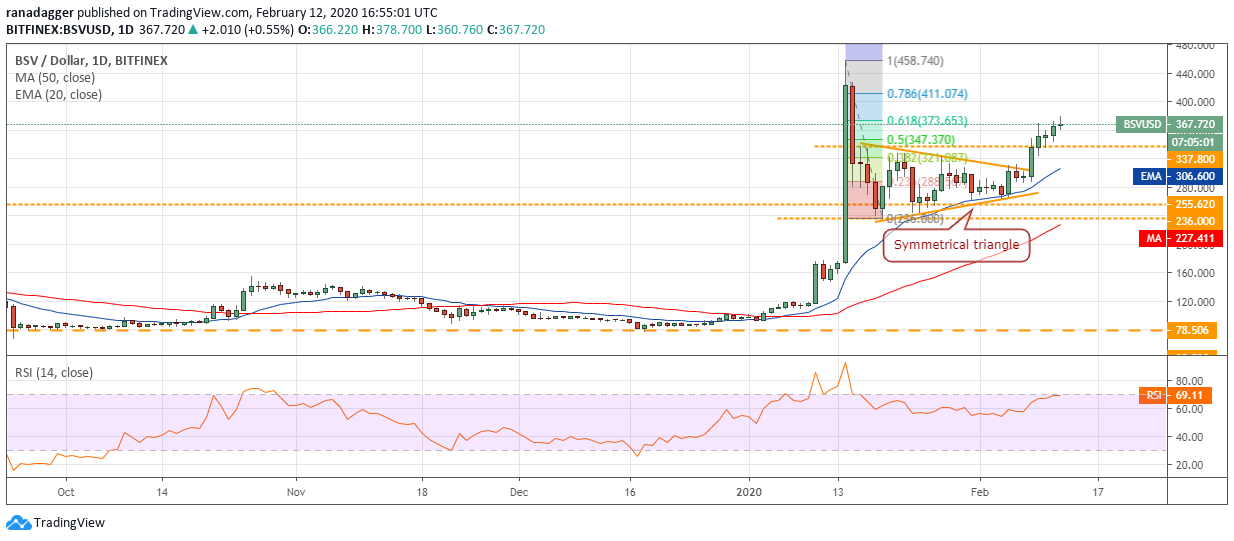Select the 'BSV / Dollar, 1D, BITFINEX' chart title

click(x=91, y=60)
